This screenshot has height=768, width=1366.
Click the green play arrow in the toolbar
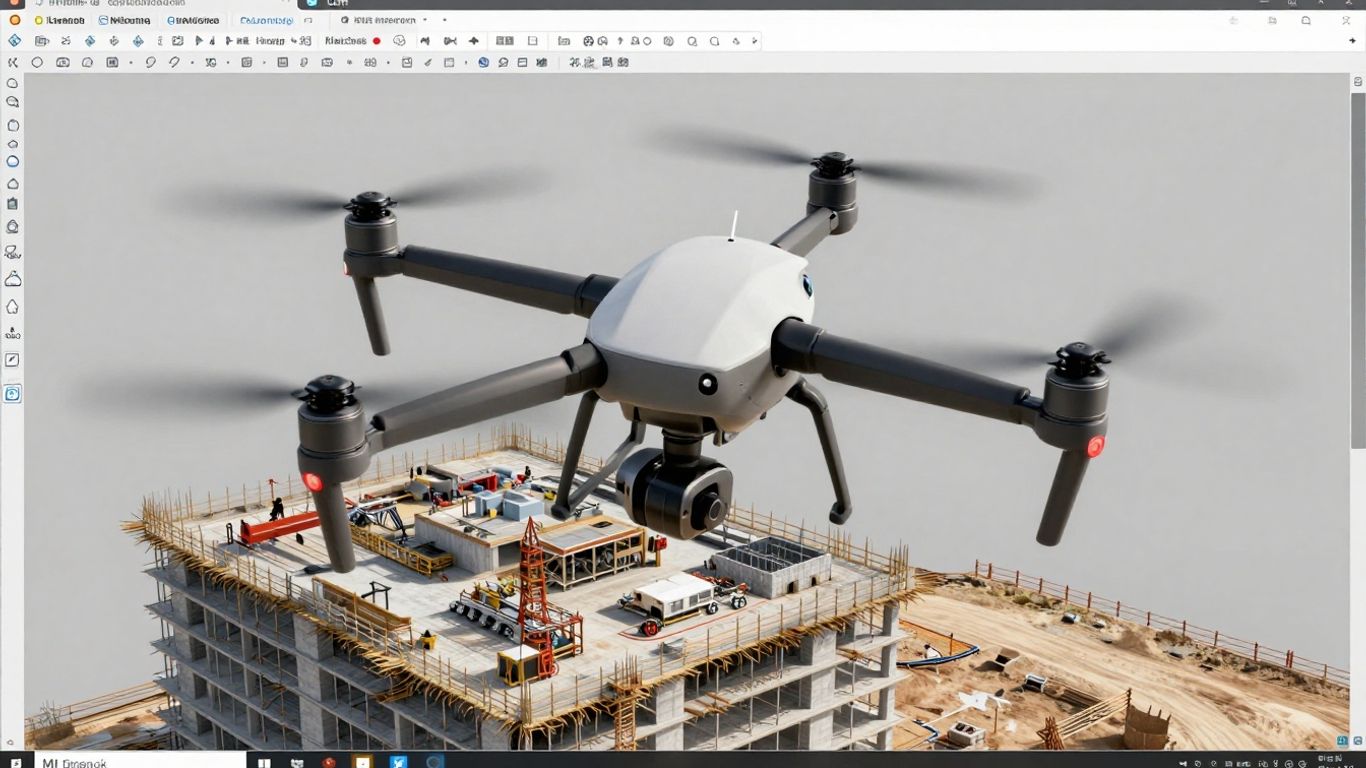(199, 41)
